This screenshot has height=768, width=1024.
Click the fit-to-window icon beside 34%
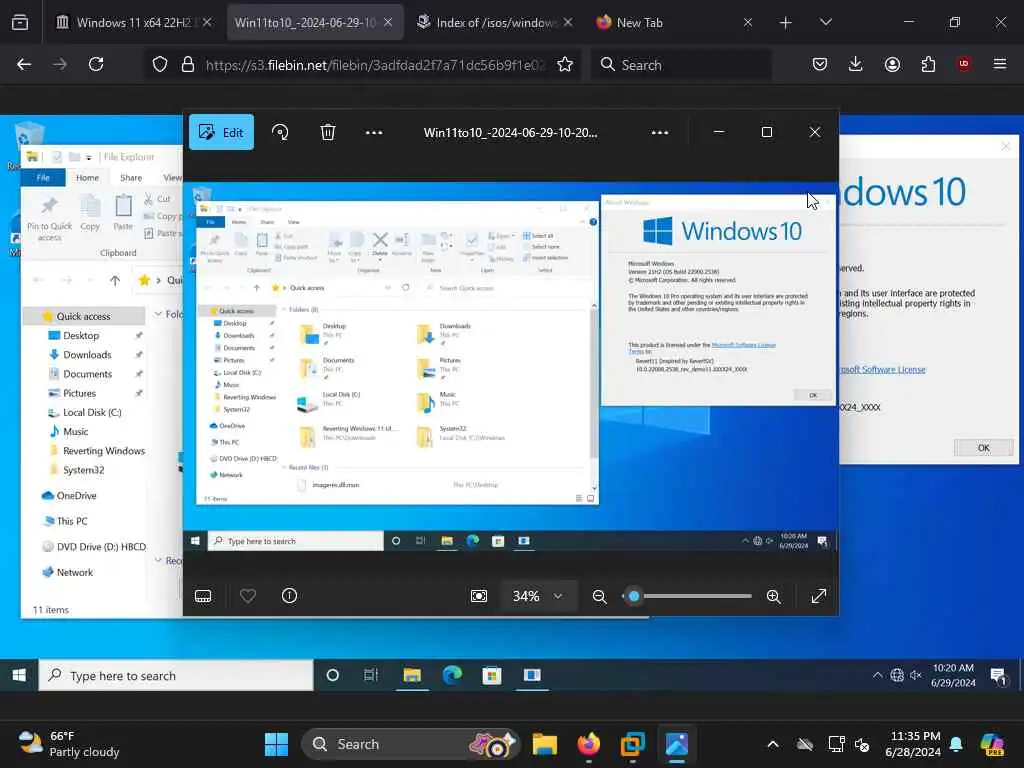pos(479,596)
